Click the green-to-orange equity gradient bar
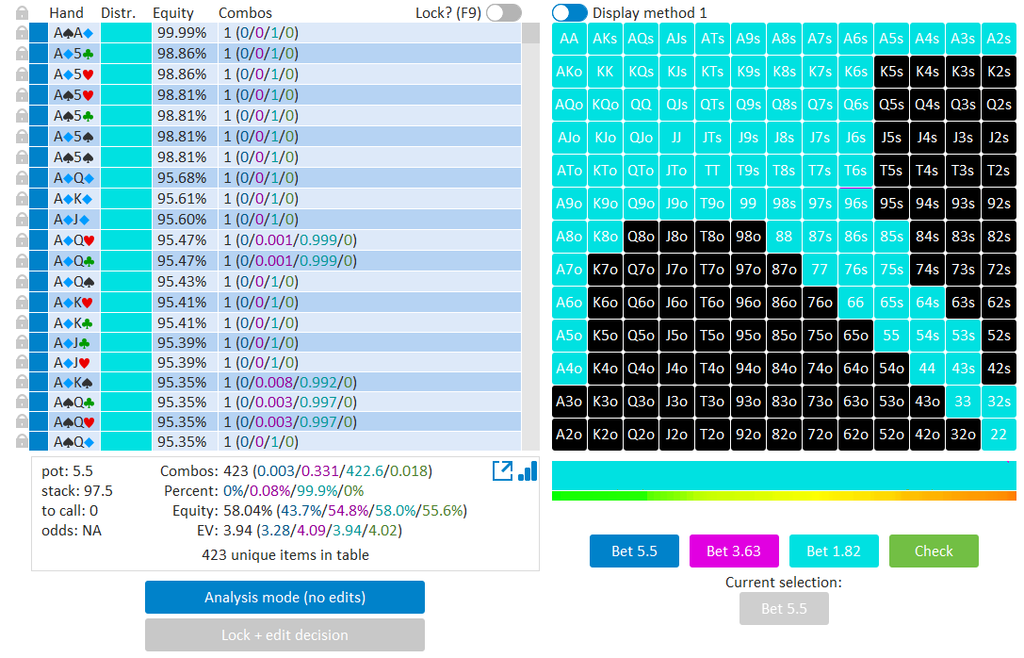 tap(784, 496)
